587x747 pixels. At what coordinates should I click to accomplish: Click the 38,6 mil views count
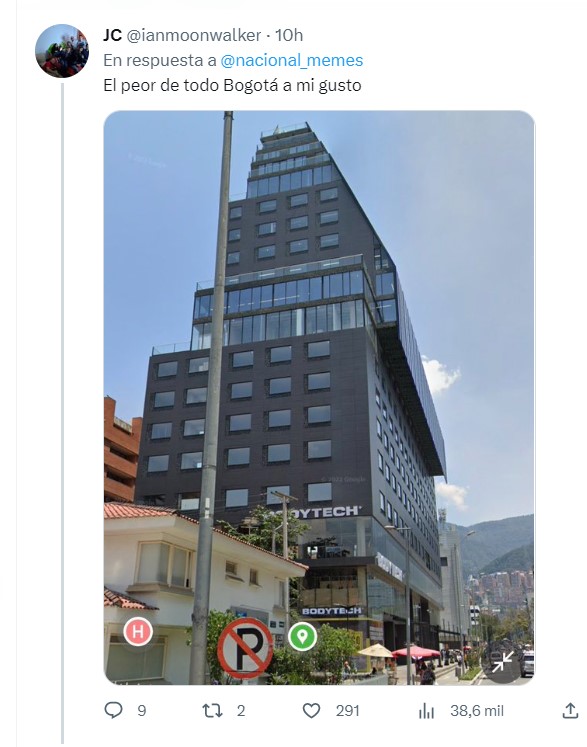point(477,711)
